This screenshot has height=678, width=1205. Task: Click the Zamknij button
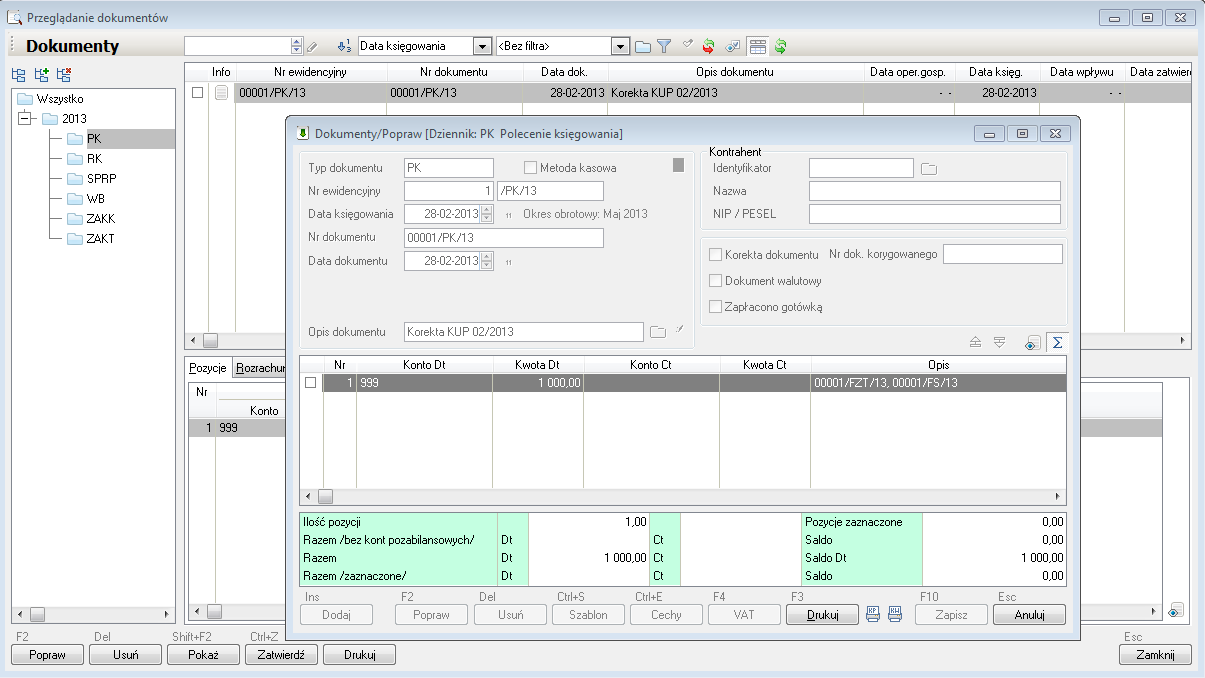pyautogui.click(x=1155, y=655)
